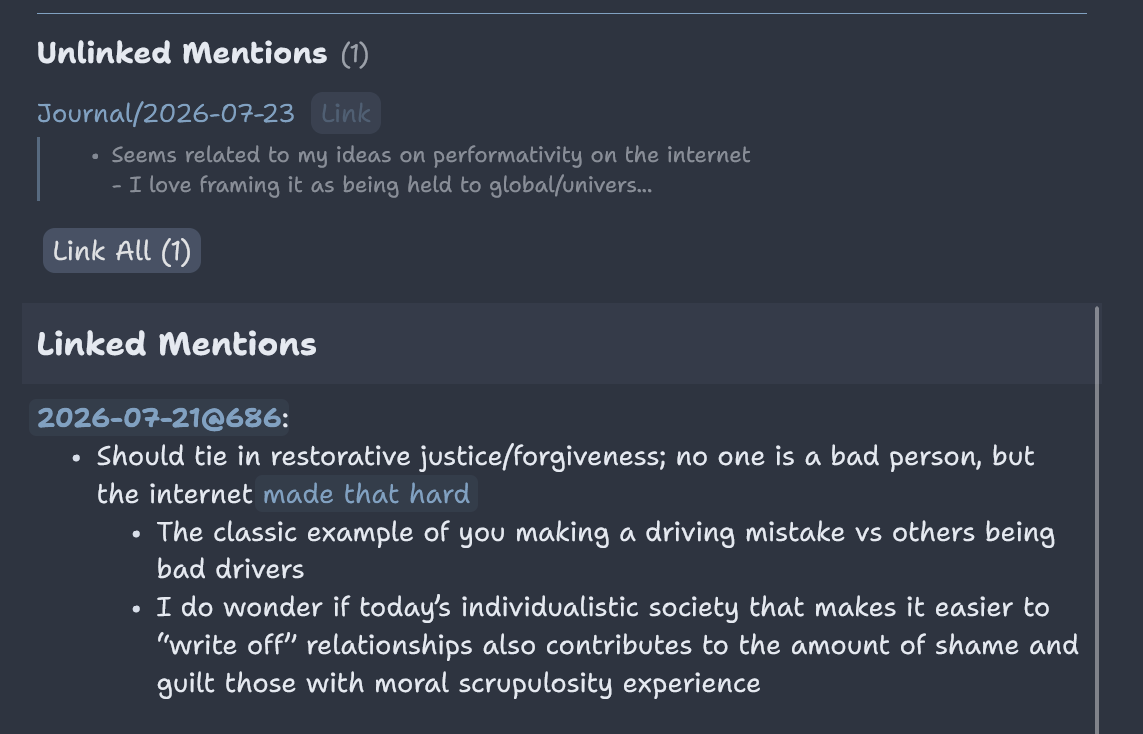
Task: Click the (1) count next to Unlinked Mentions
Action: 354,54
